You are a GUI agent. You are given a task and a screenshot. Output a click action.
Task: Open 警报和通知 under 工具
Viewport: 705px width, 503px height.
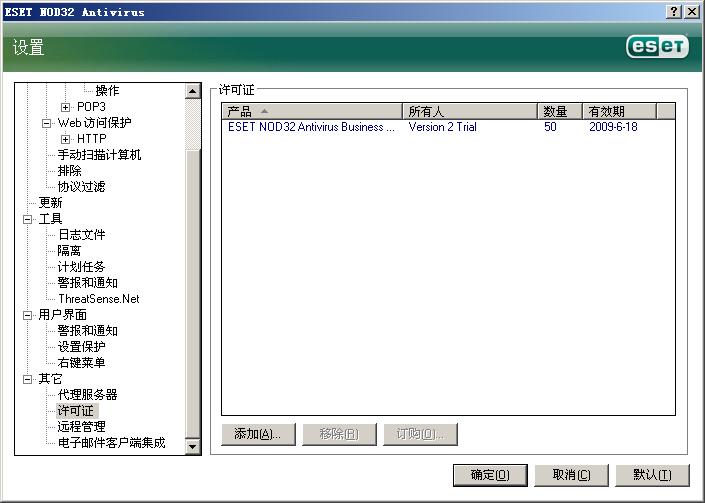click(87, 283)
